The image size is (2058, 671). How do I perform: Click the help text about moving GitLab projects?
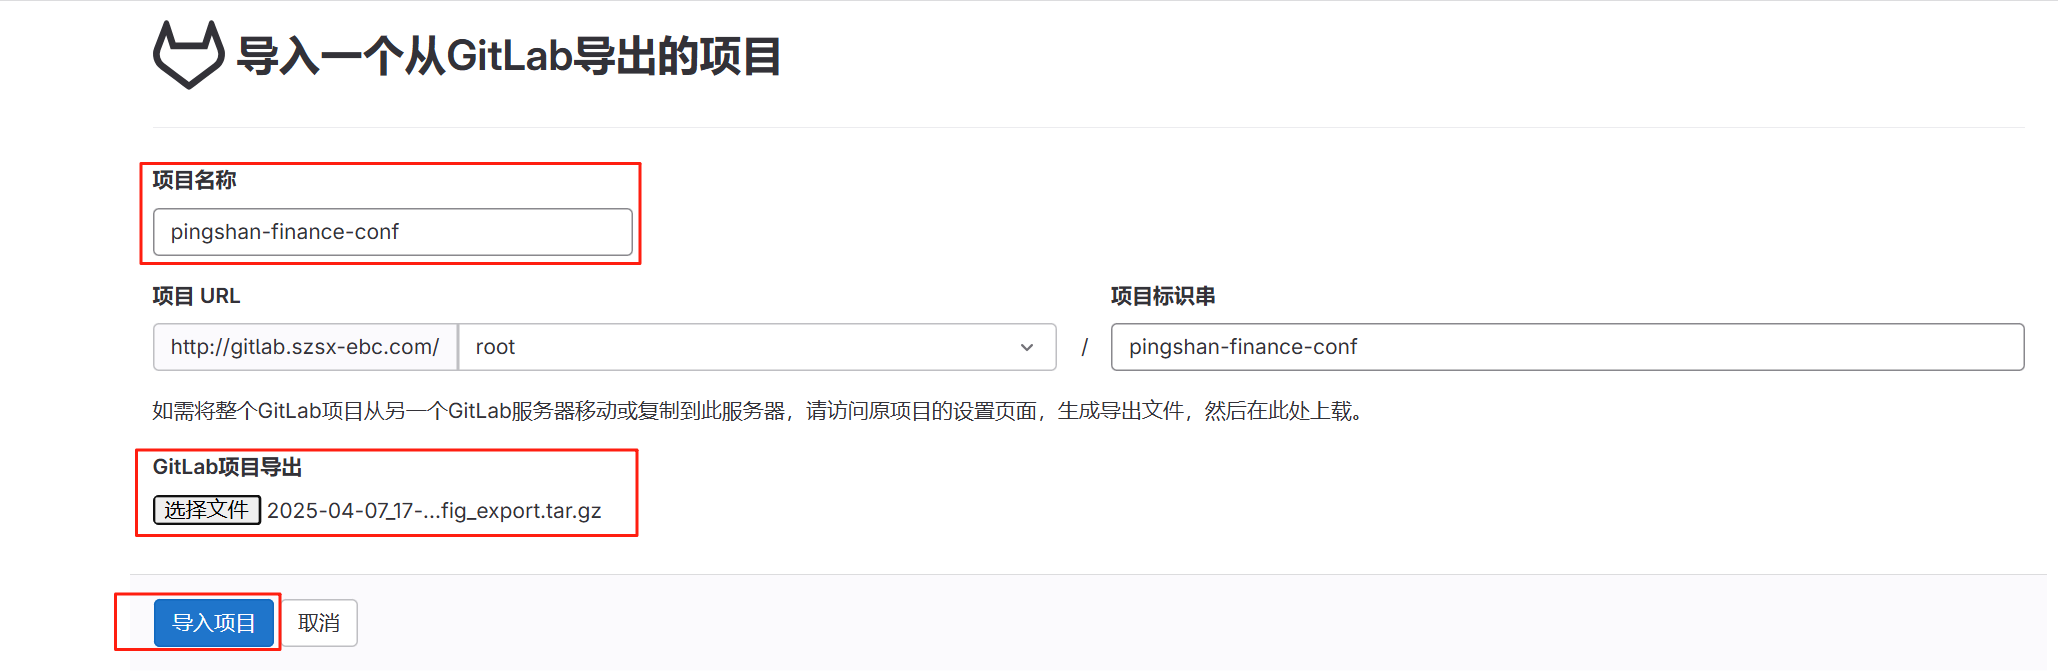[x=759, y=411]
